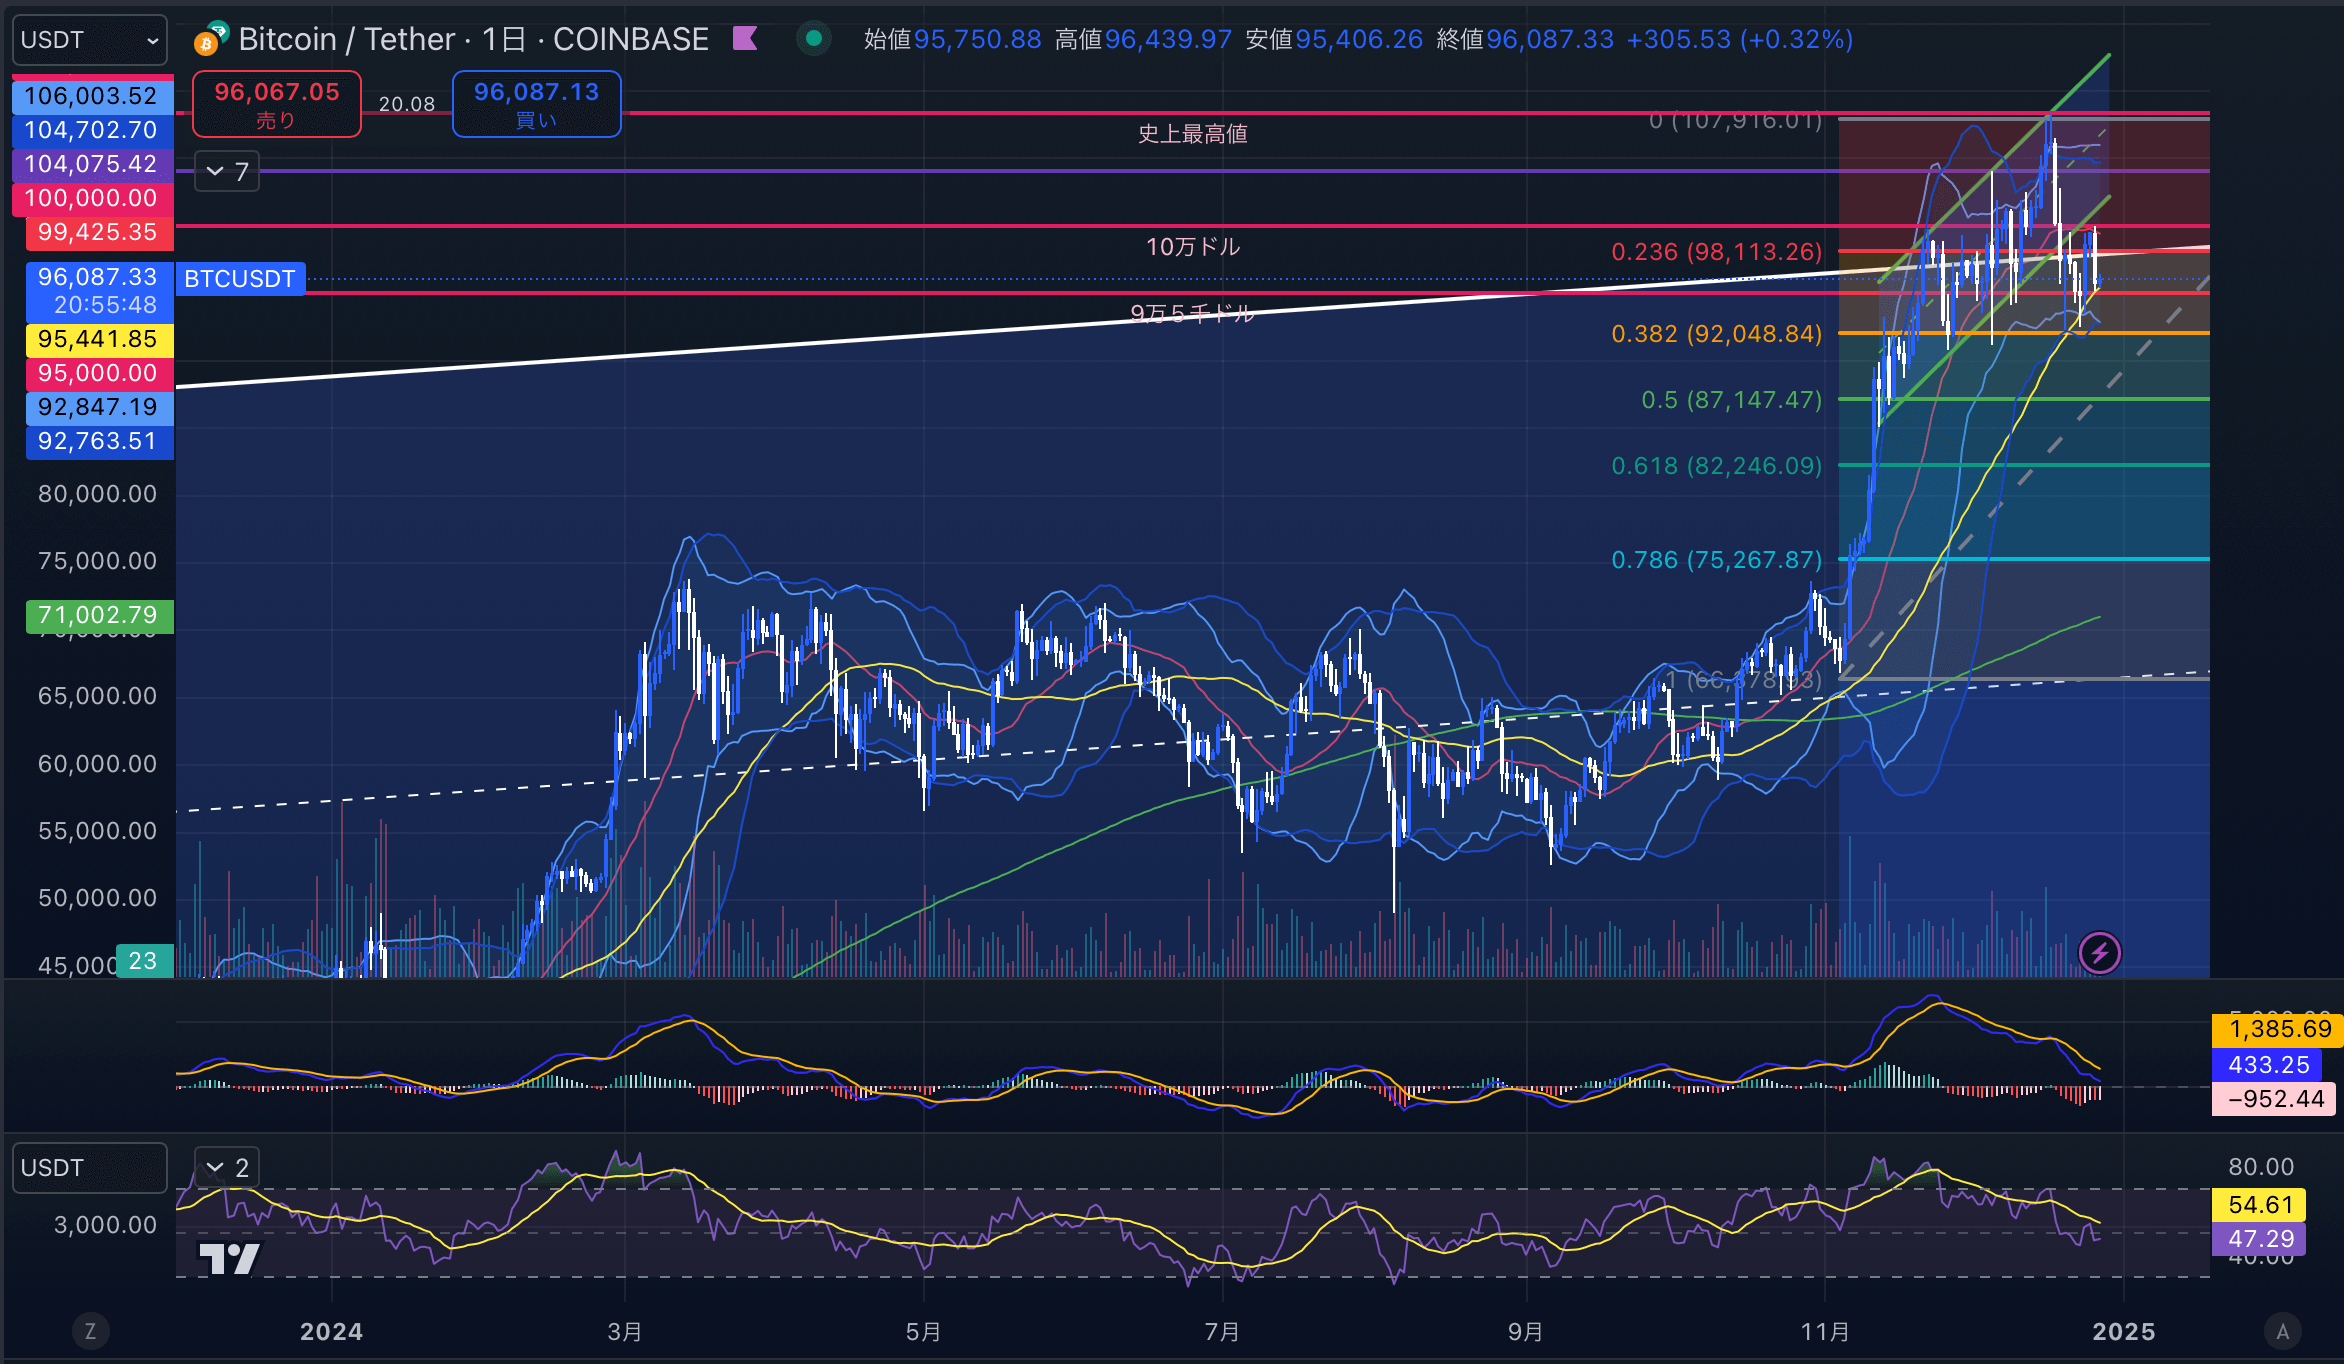
Task: Click the 高値 96,439.97 high value
Action: coord(1144,39)
